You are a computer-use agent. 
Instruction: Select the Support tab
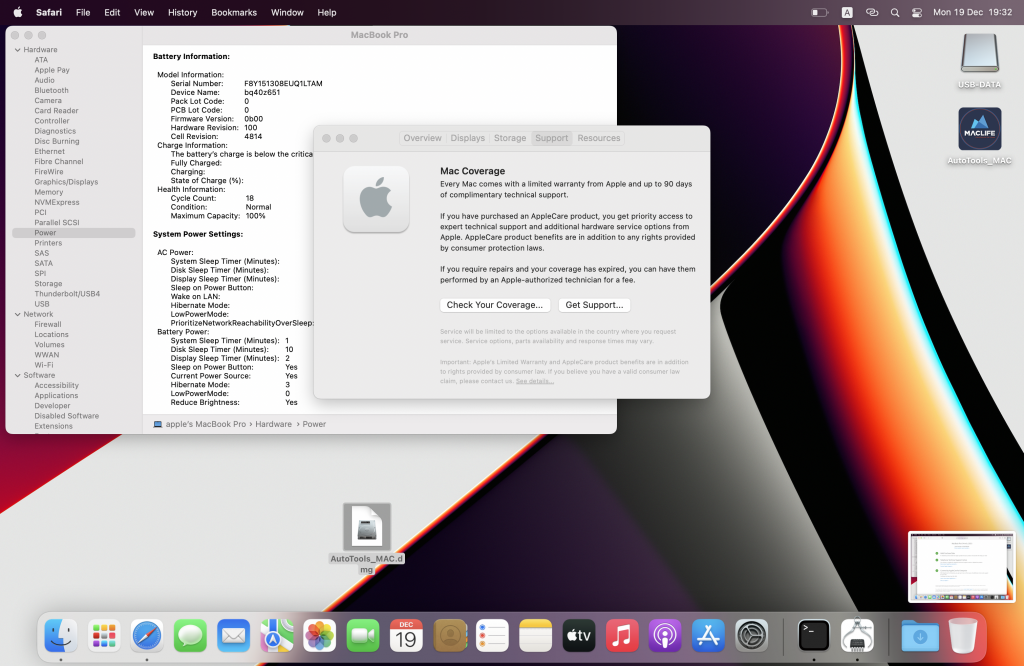click(552, 138)
